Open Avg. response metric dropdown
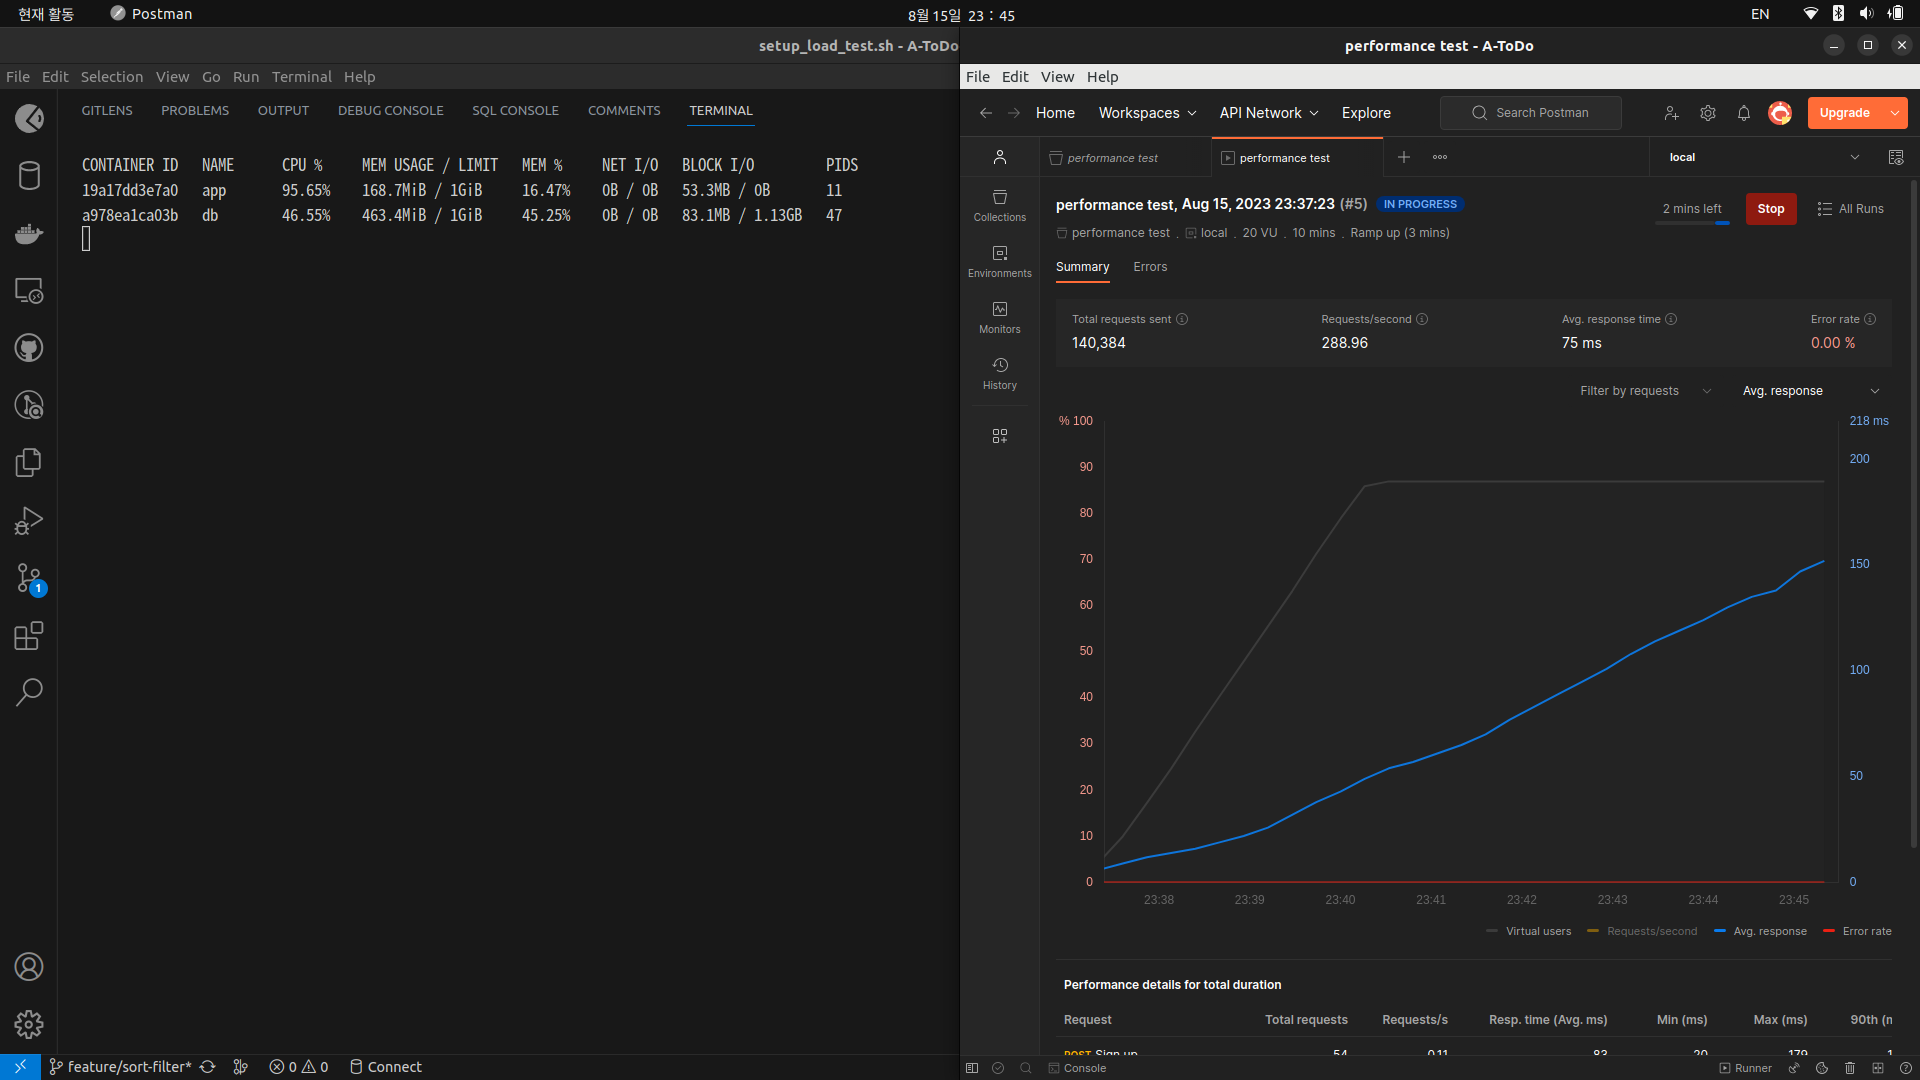Screen dimensions: 1920x1080 pyautogui.click(x=1811, y=391)
